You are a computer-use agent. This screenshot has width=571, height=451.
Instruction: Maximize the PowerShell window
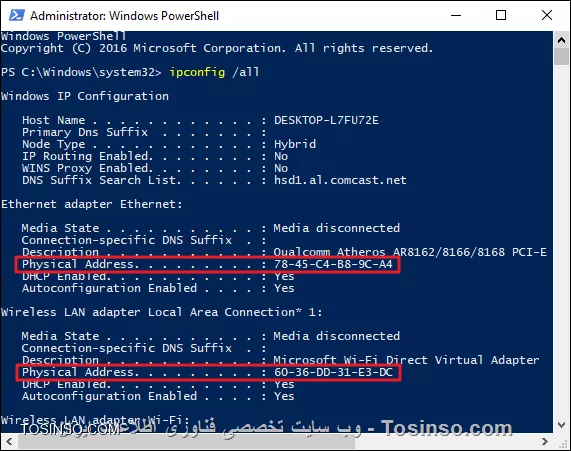(x=501, y=15)
